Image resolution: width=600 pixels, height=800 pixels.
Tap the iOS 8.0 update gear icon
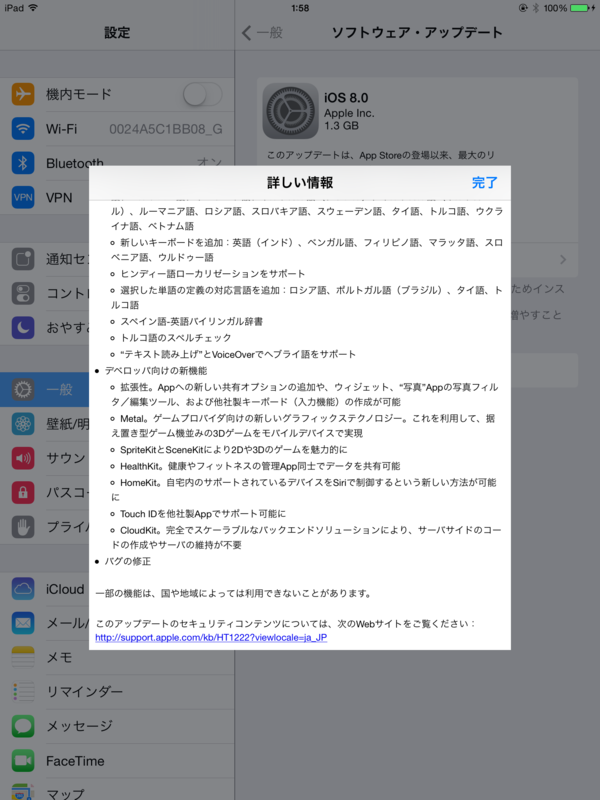pos(290,111)
